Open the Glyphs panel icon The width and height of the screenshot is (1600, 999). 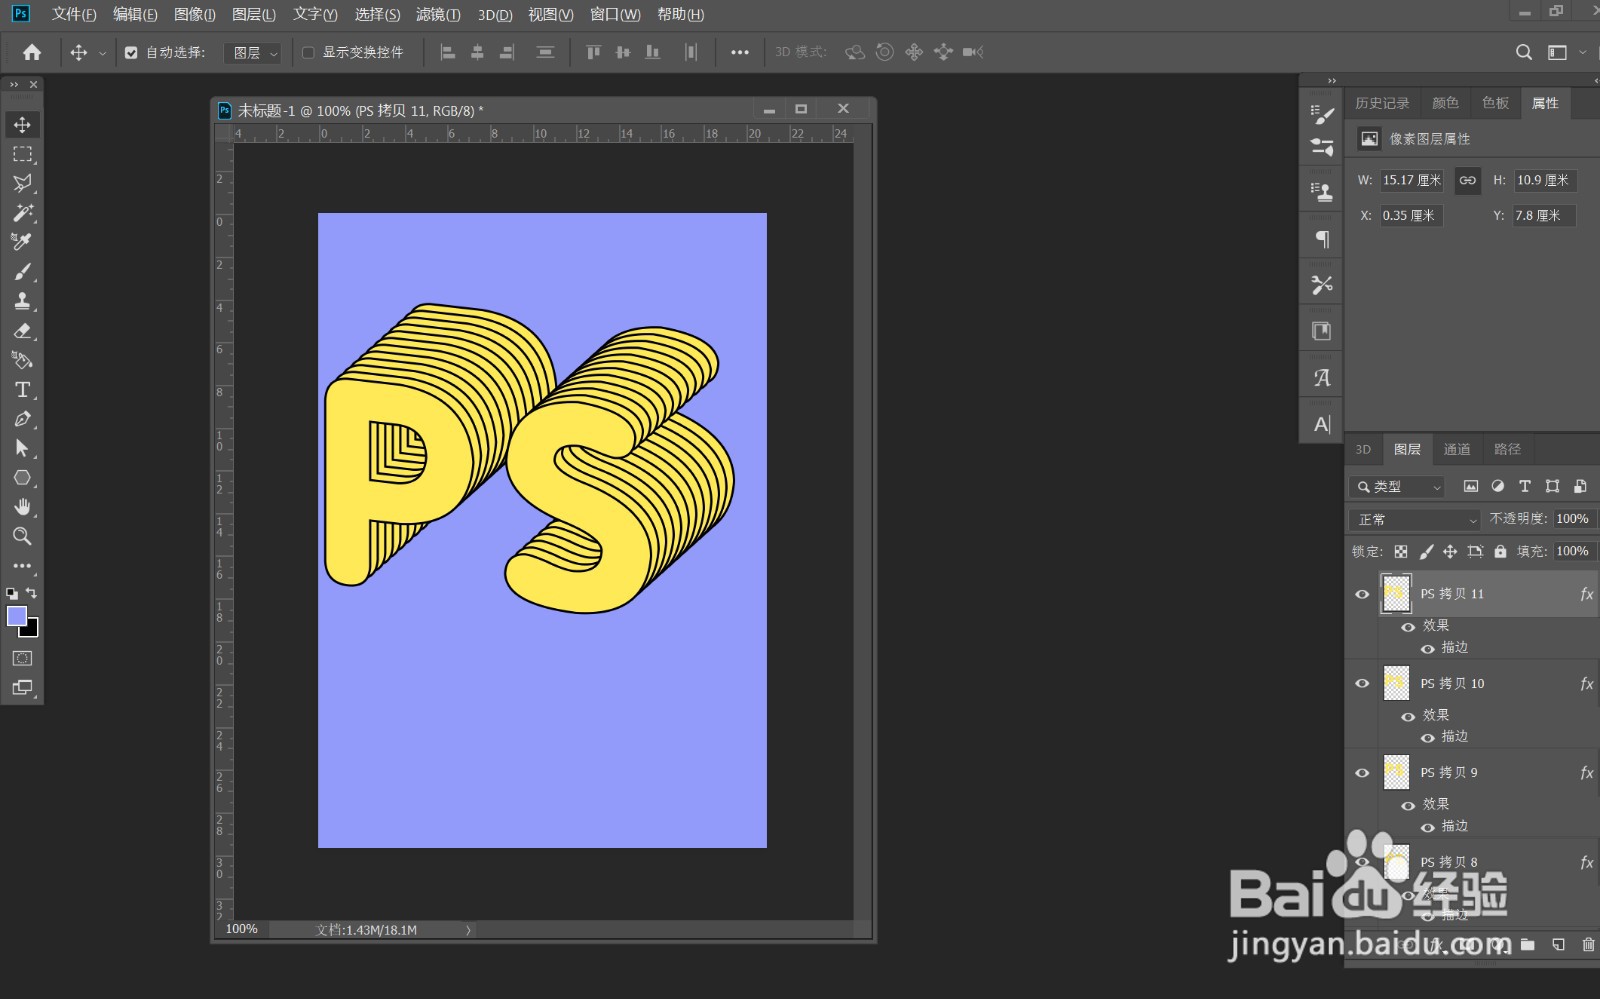click(x=1321, y=378)
